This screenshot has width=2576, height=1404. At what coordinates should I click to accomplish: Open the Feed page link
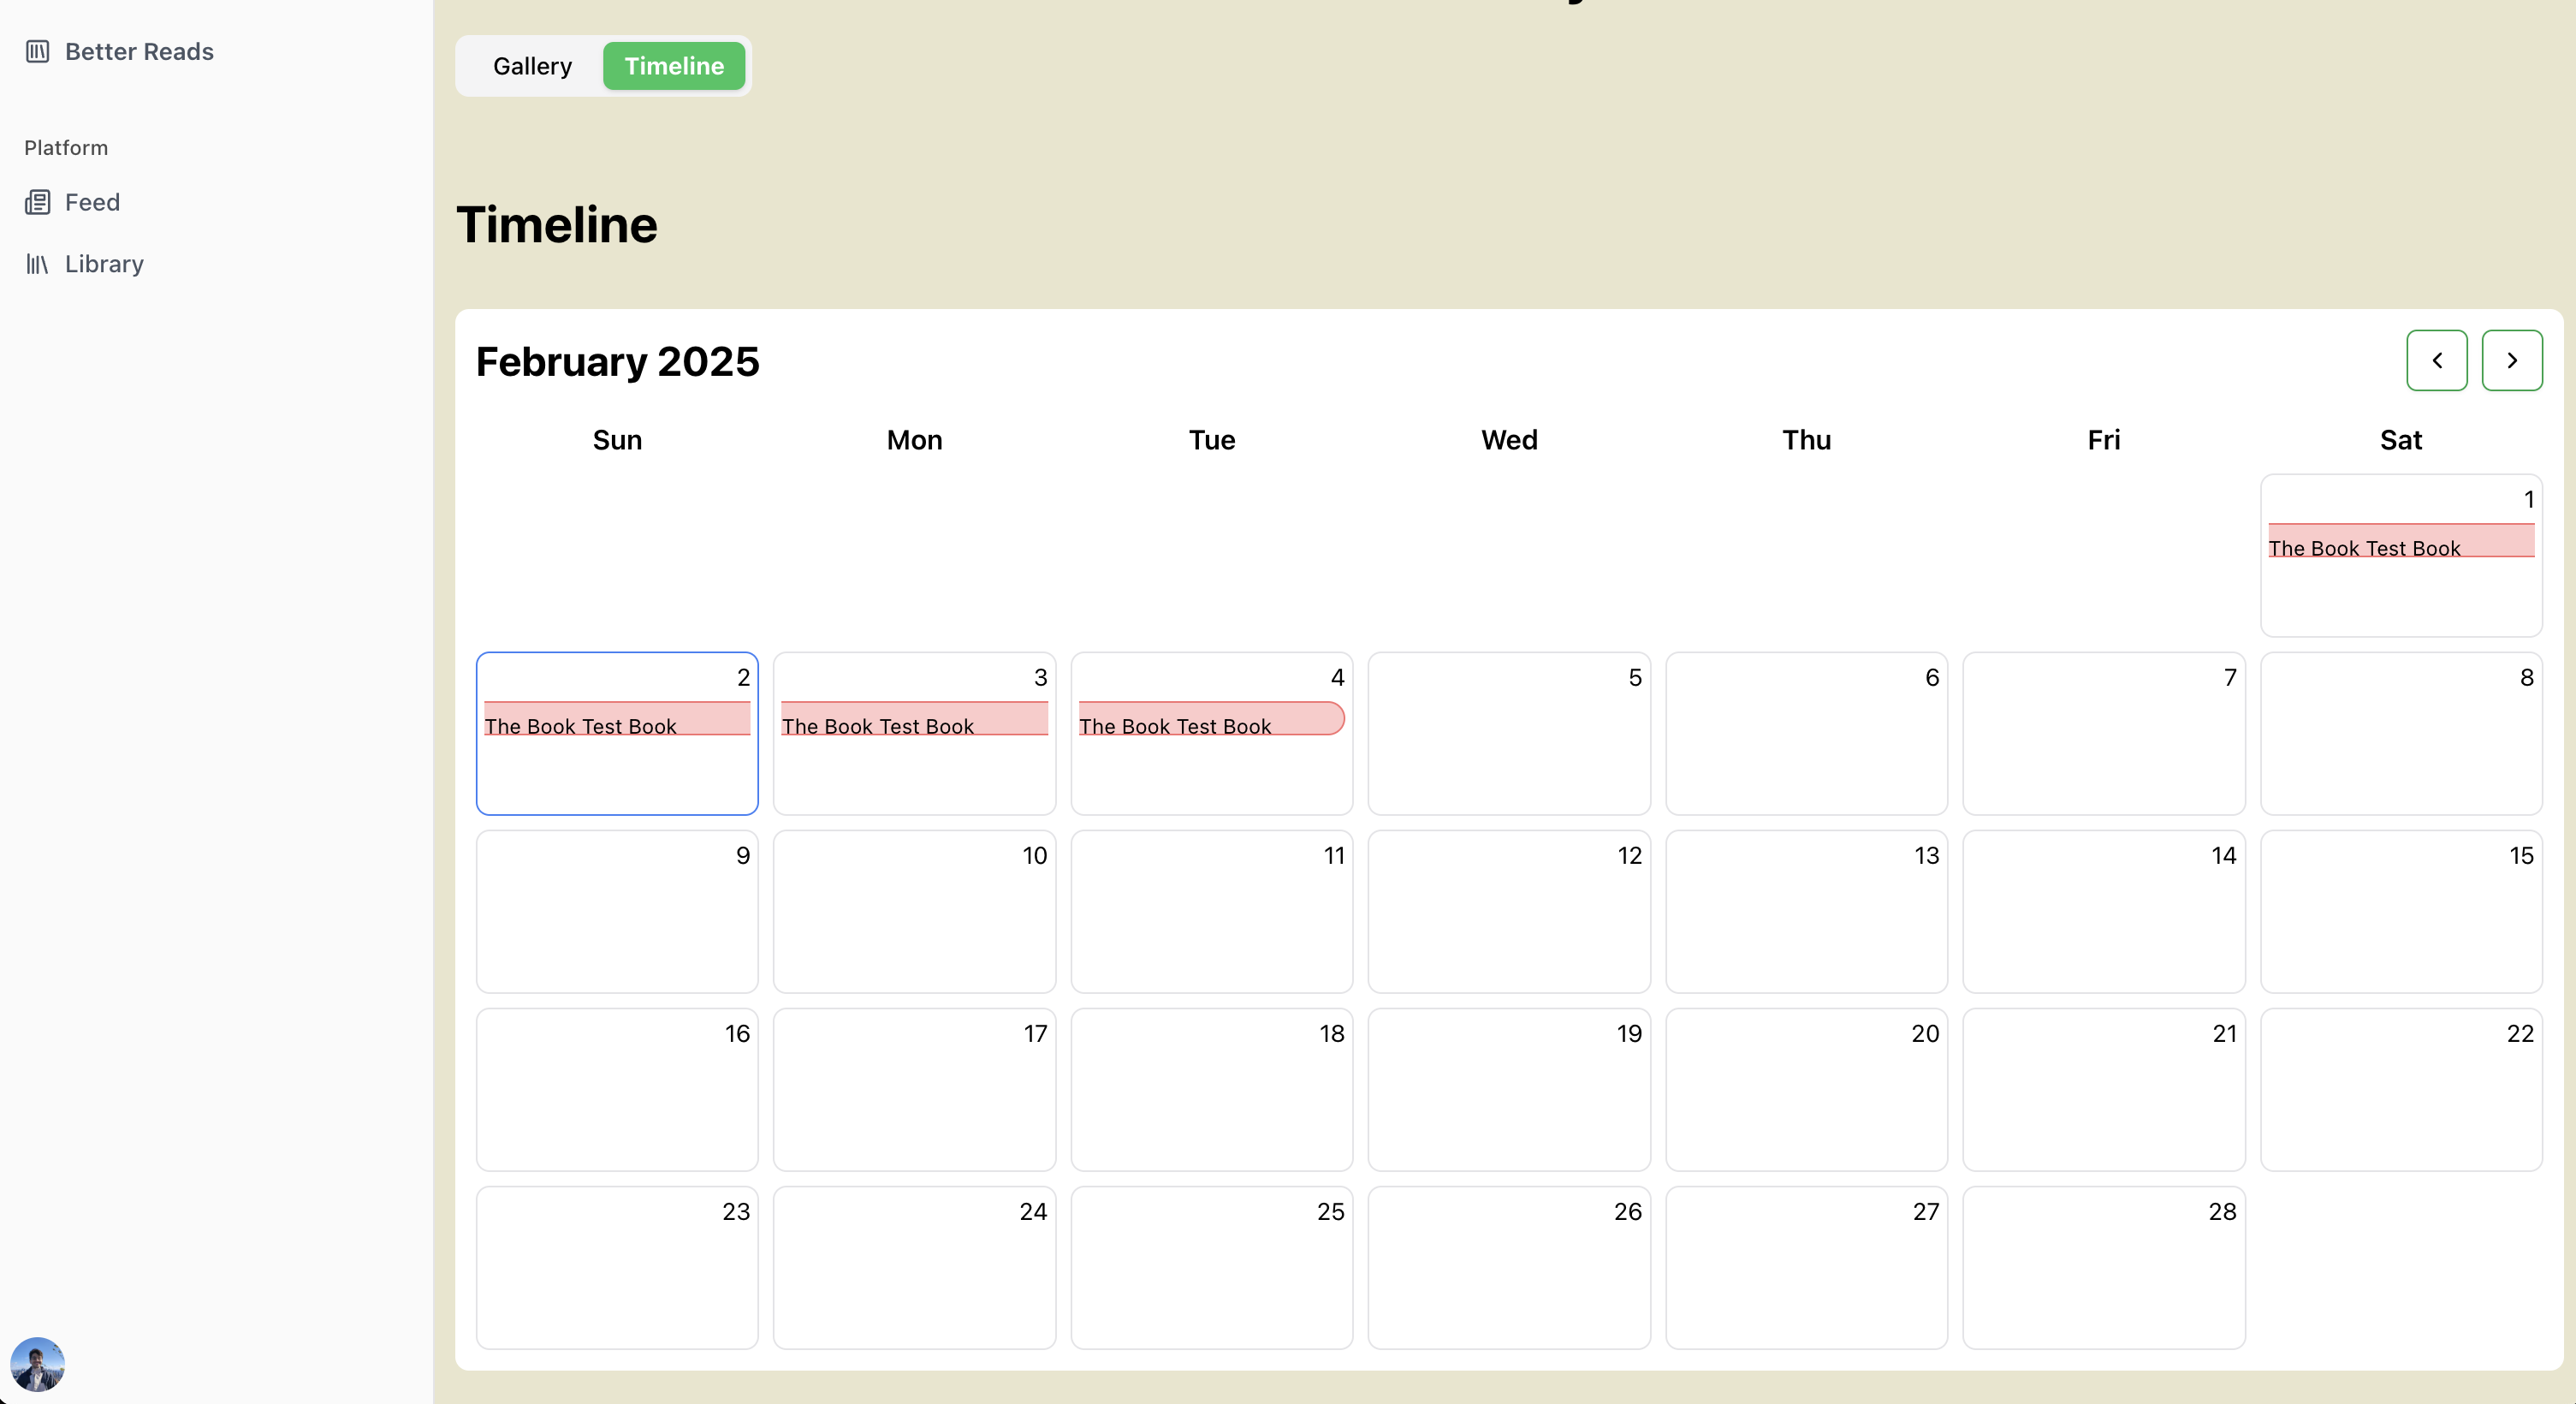point(92,203)
